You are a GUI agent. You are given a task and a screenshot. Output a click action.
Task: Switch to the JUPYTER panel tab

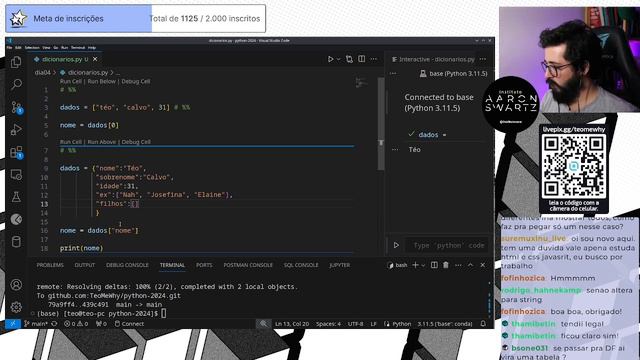[x=340, y=265]
